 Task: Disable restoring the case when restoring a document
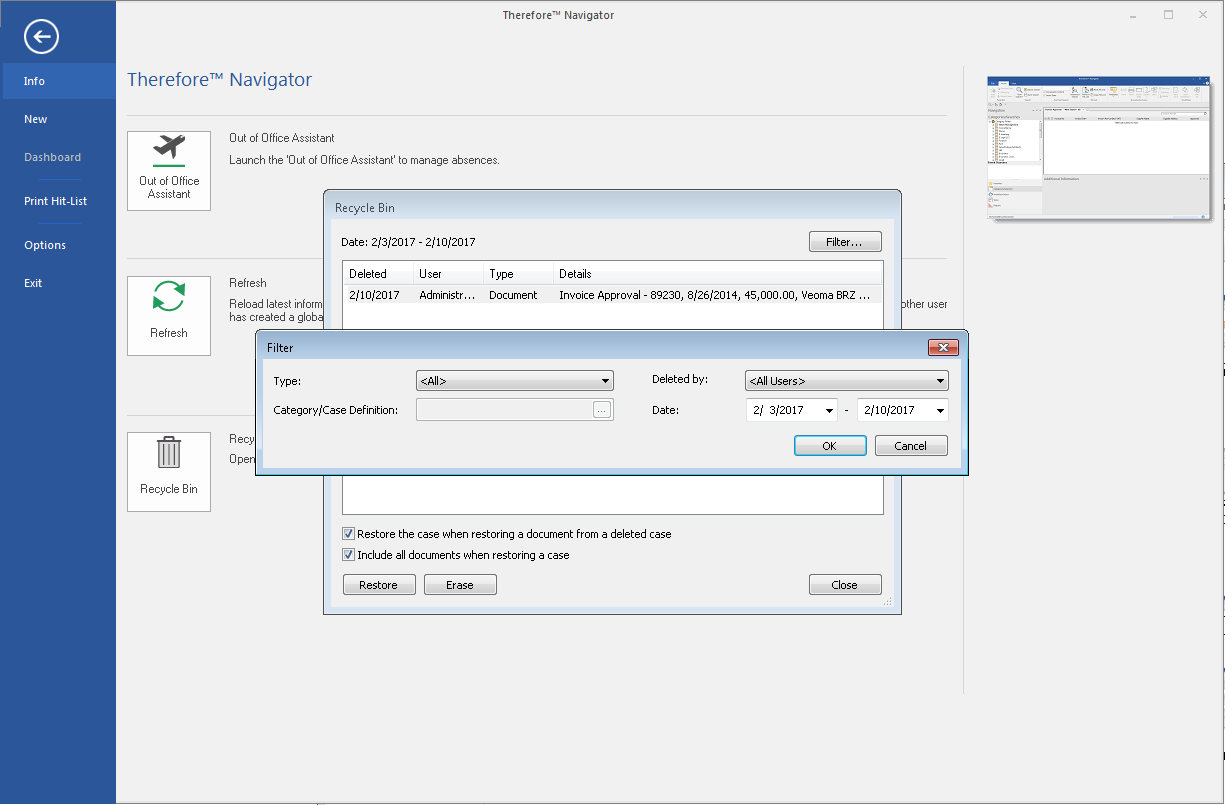tap(348, 533)
